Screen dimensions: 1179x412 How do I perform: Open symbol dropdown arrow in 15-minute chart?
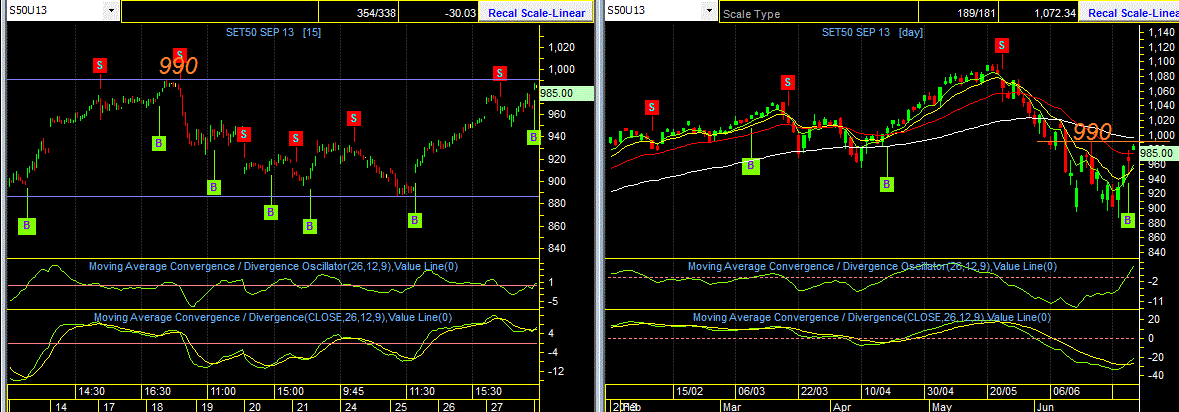click(111, 11)
